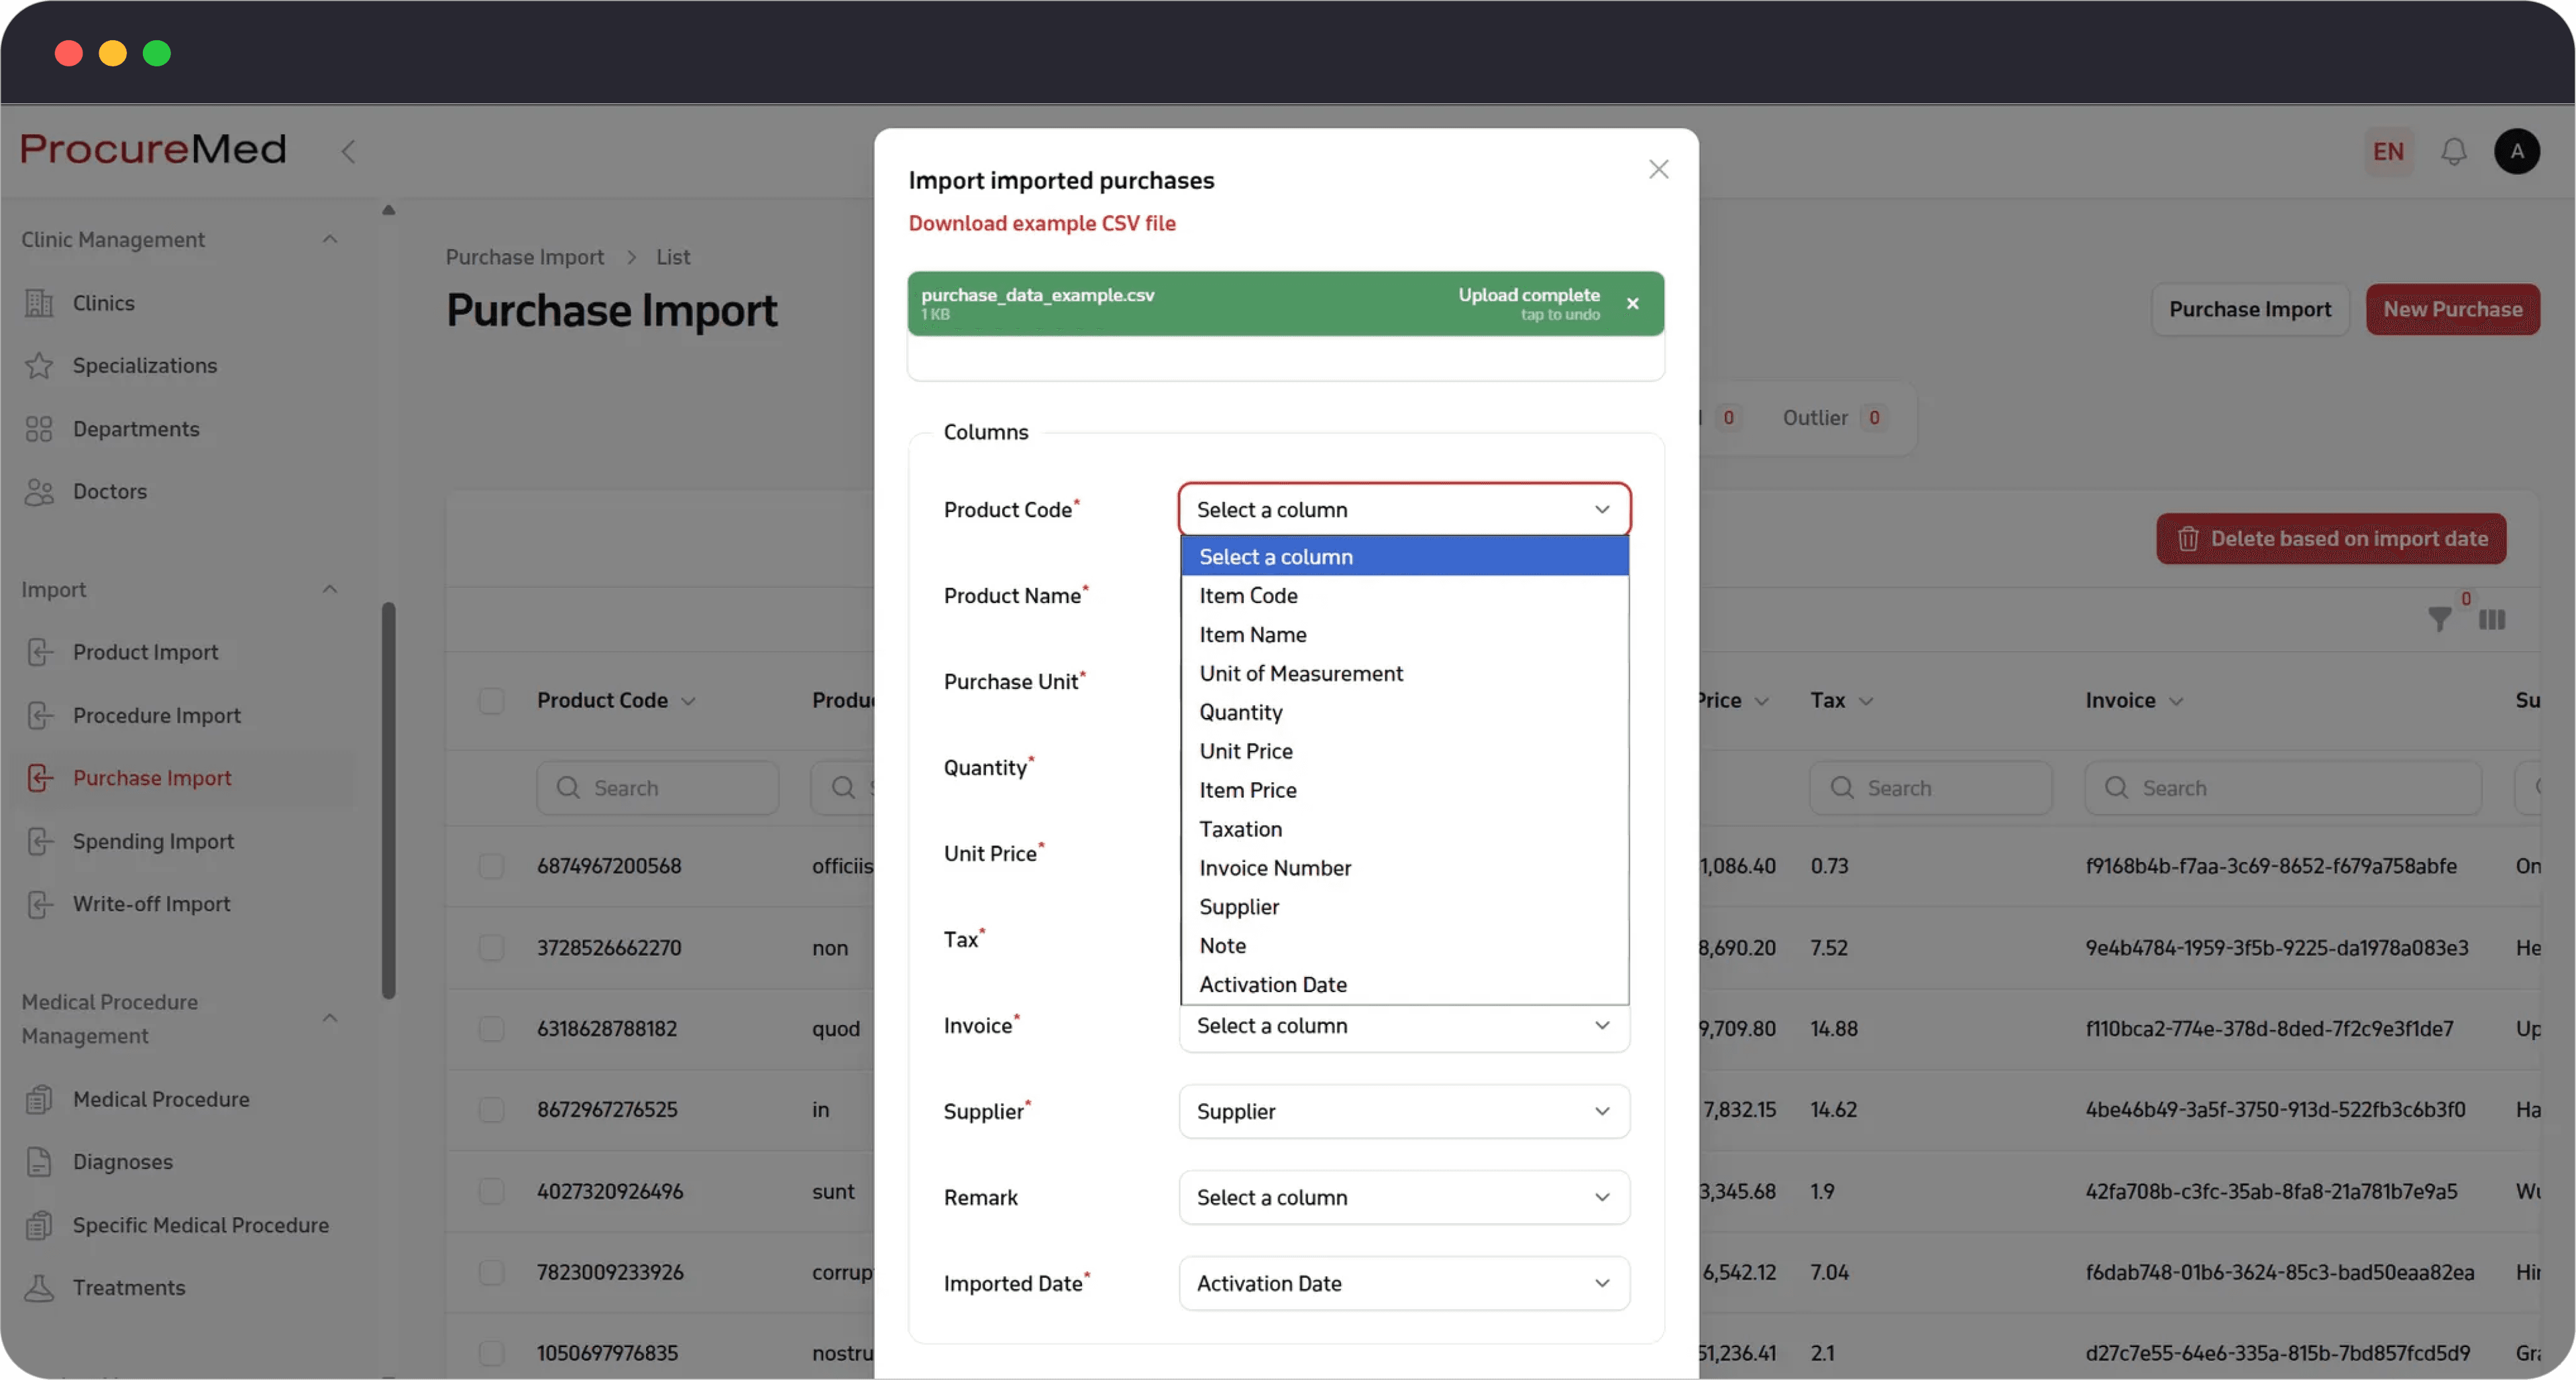This screenshot has height=1380, width=2576.
Task: Collapse the Clinic Management section
Action: (329, 239)
